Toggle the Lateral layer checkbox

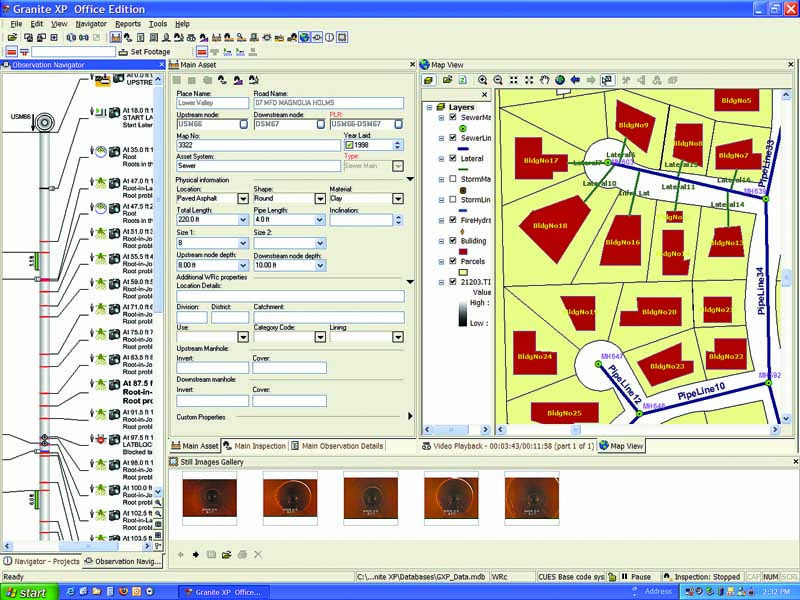pos(453,158)
